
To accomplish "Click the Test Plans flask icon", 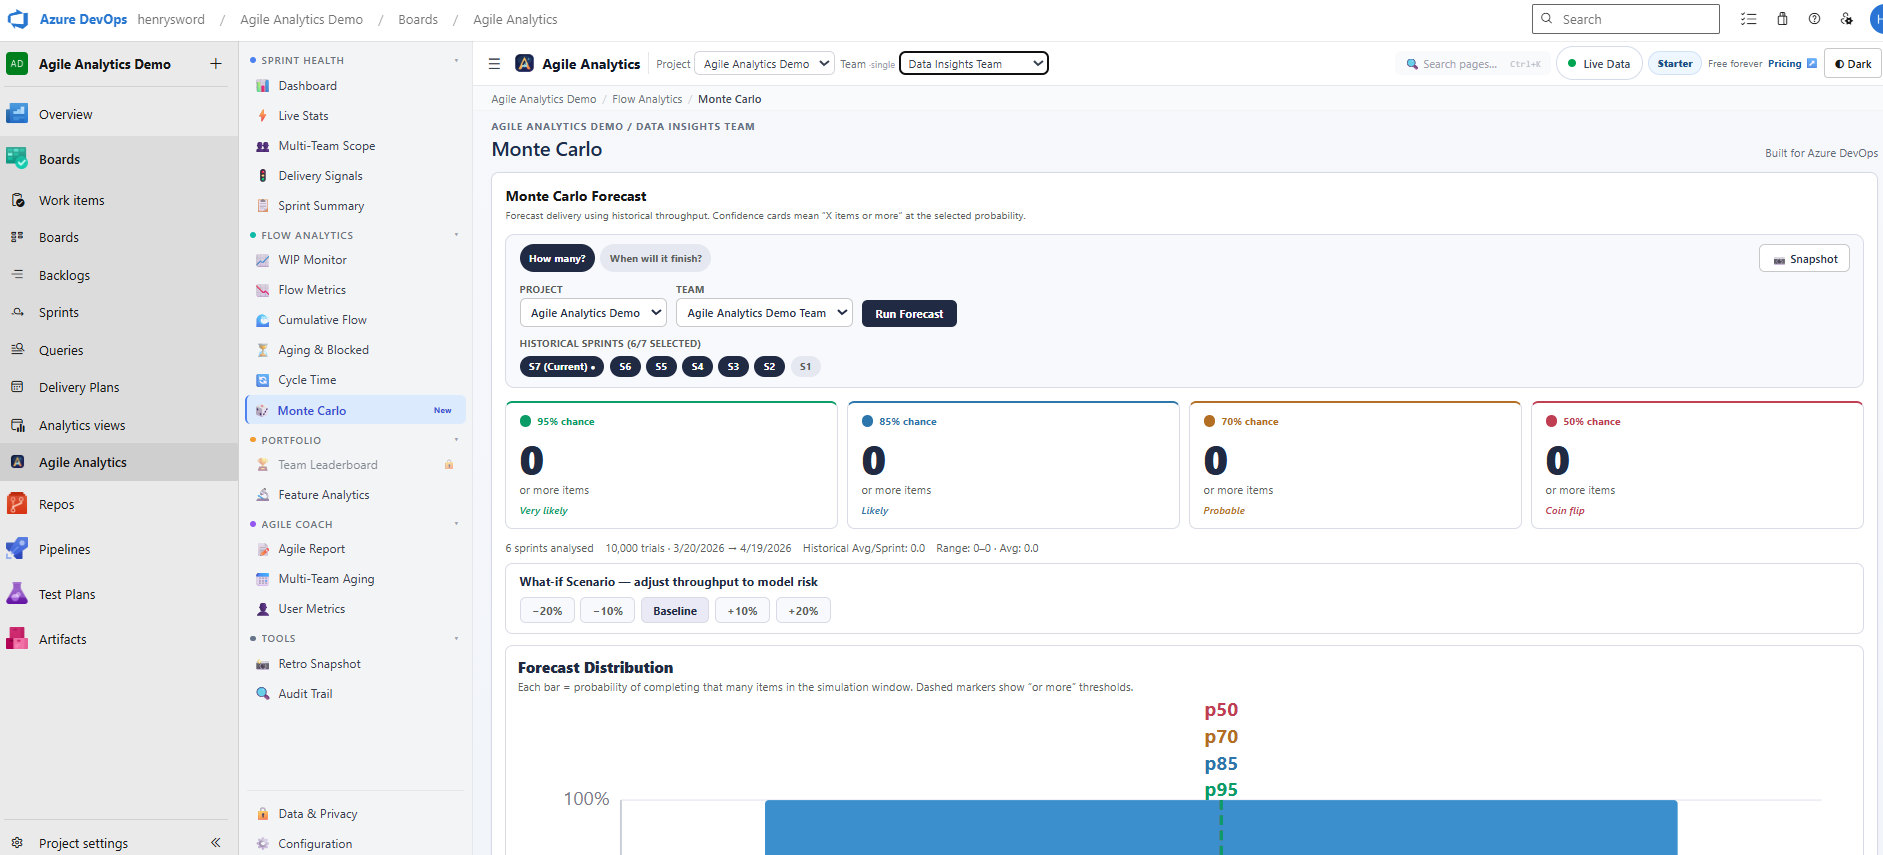I will [17, 594].
